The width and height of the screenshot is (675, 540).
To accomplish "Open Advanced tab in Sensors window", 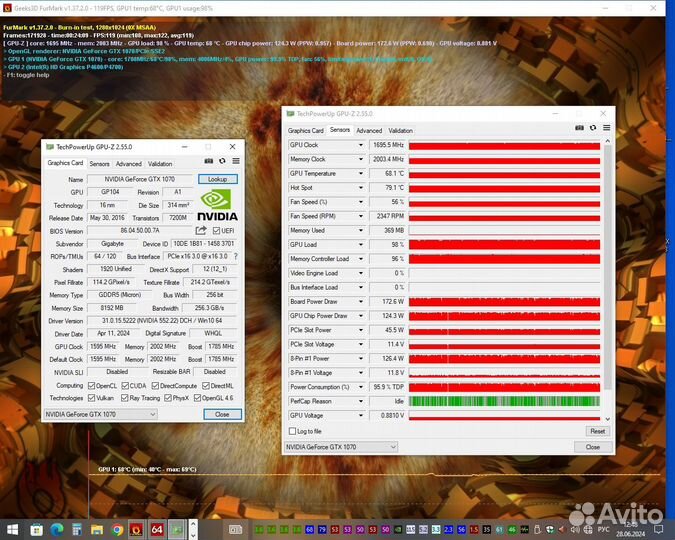I will (x=369, y=130).
